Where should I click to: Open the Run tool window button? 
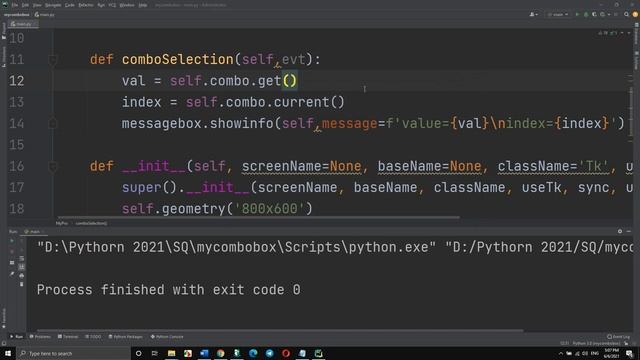click(x=16, y=337)
